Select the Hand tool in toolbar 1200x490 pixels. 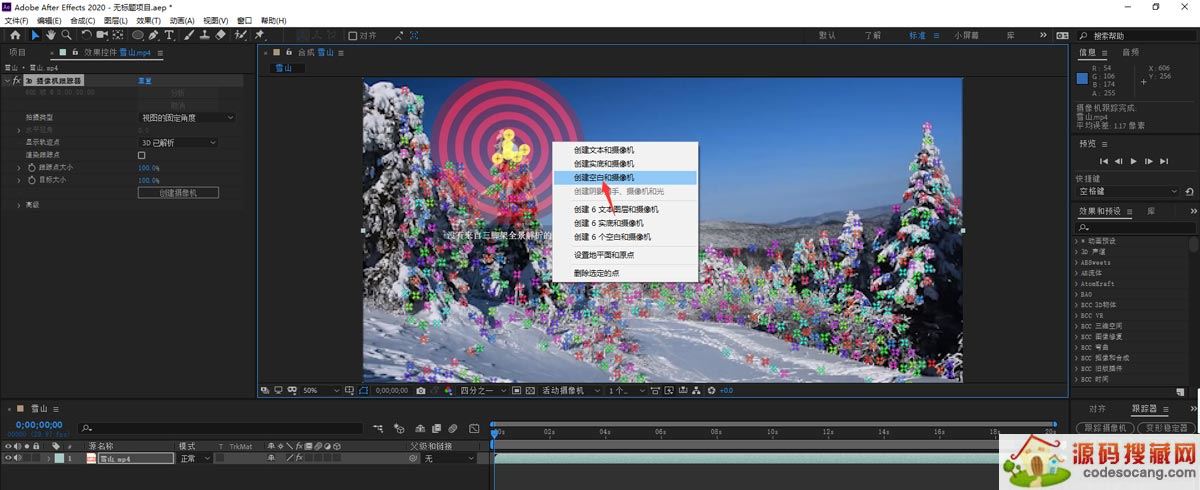[x=51, y=35]
